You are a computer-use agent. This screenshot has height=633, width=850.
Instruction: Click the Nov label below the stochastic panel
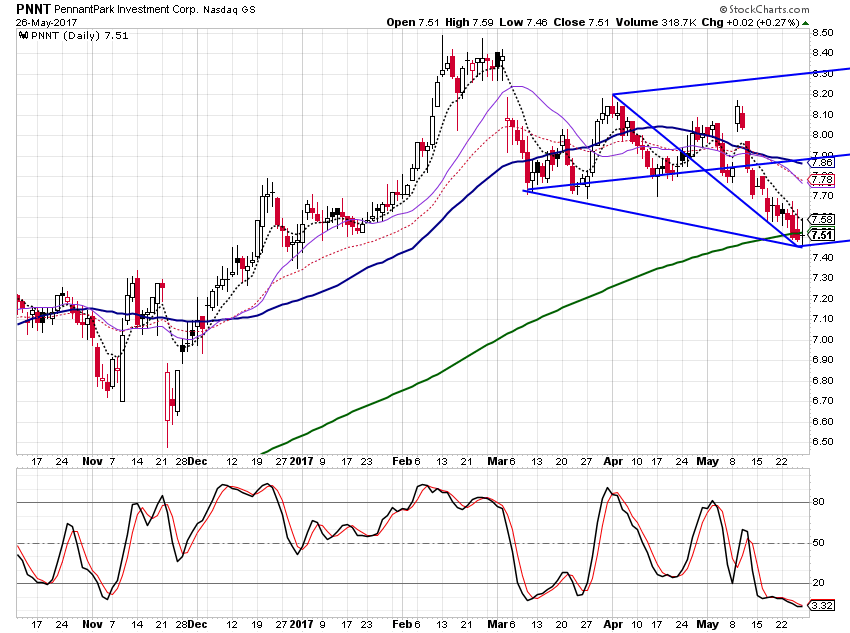(x=92, y=624)
